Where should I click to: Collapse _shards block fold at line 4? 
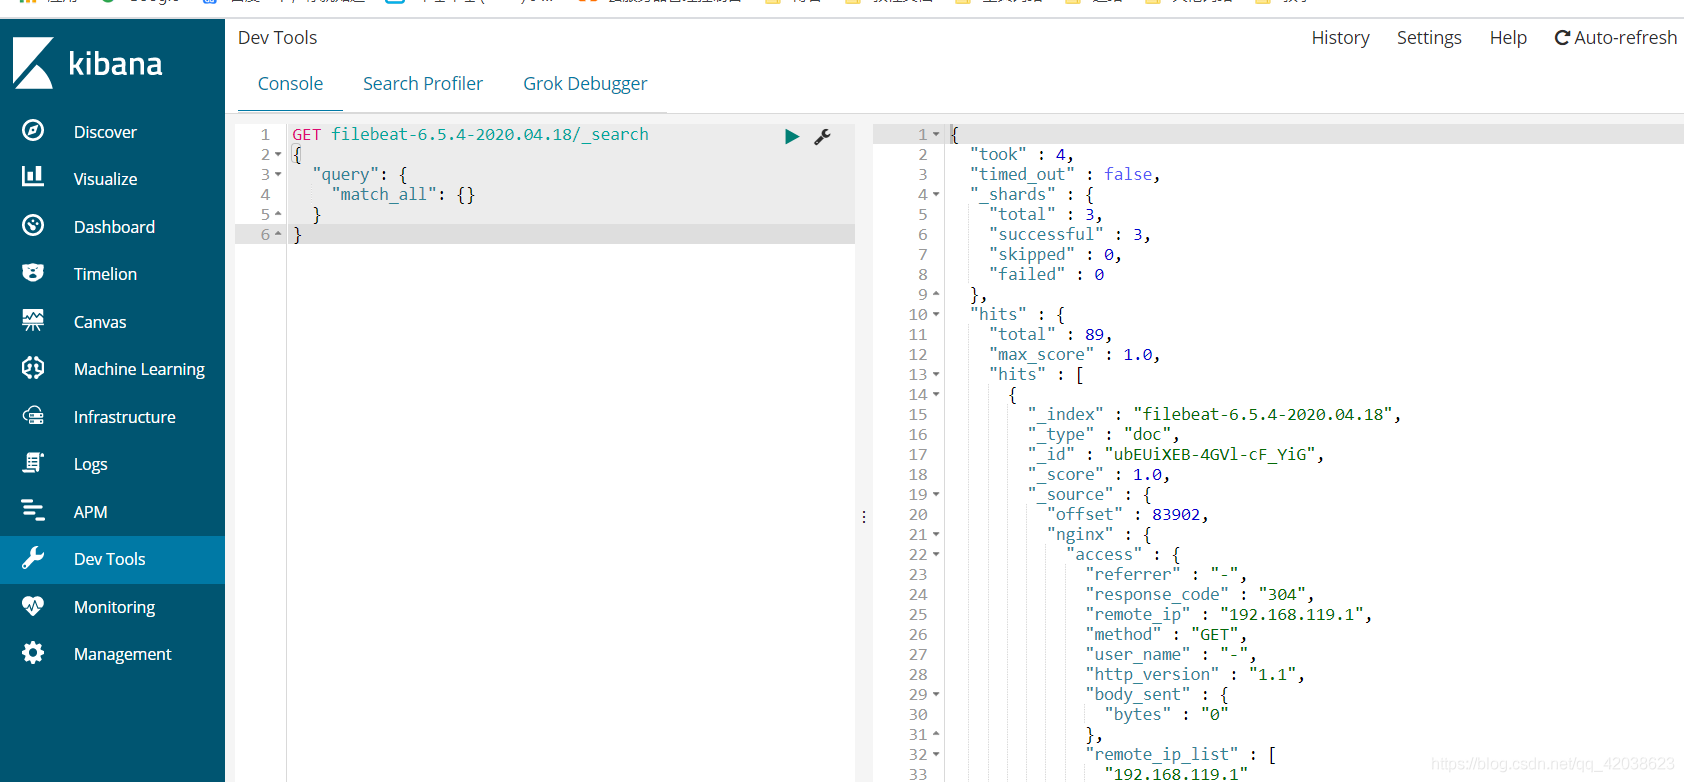pyautogui.click(x=936, y=195)
